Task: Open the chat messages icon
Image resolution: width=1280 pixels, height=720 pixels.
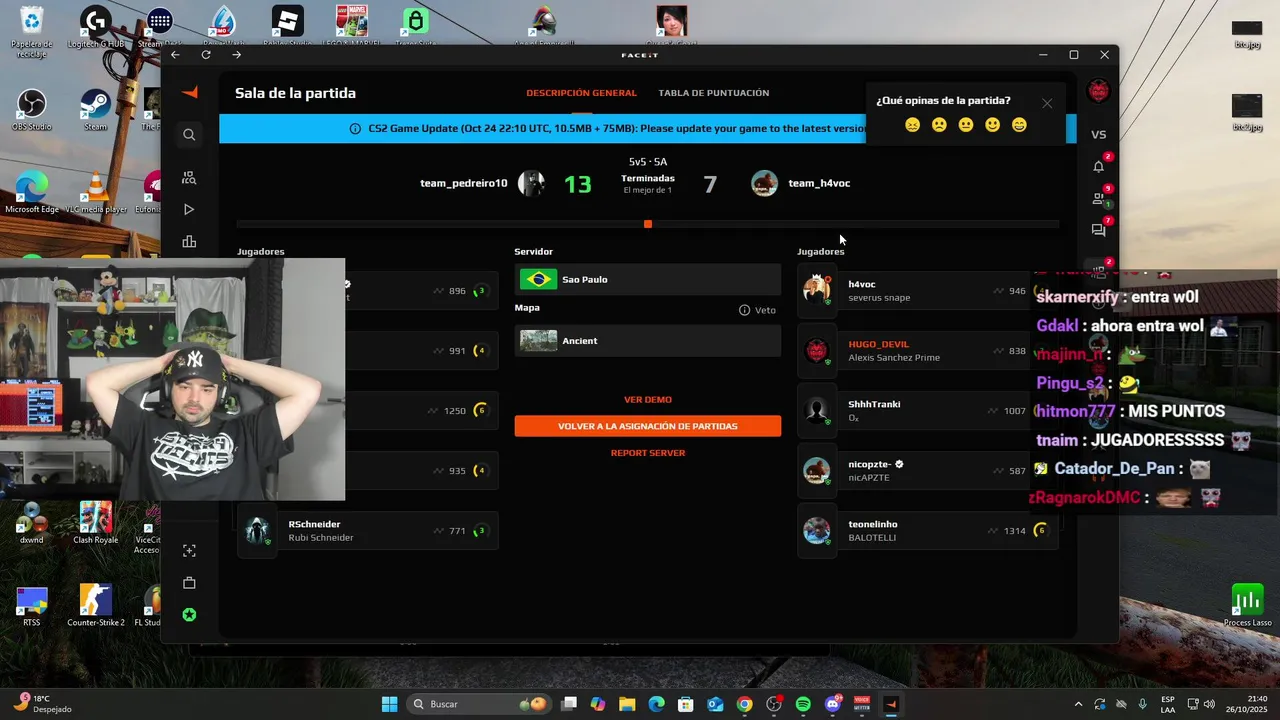Action: pyautogui.click(x=1098, y=230)
